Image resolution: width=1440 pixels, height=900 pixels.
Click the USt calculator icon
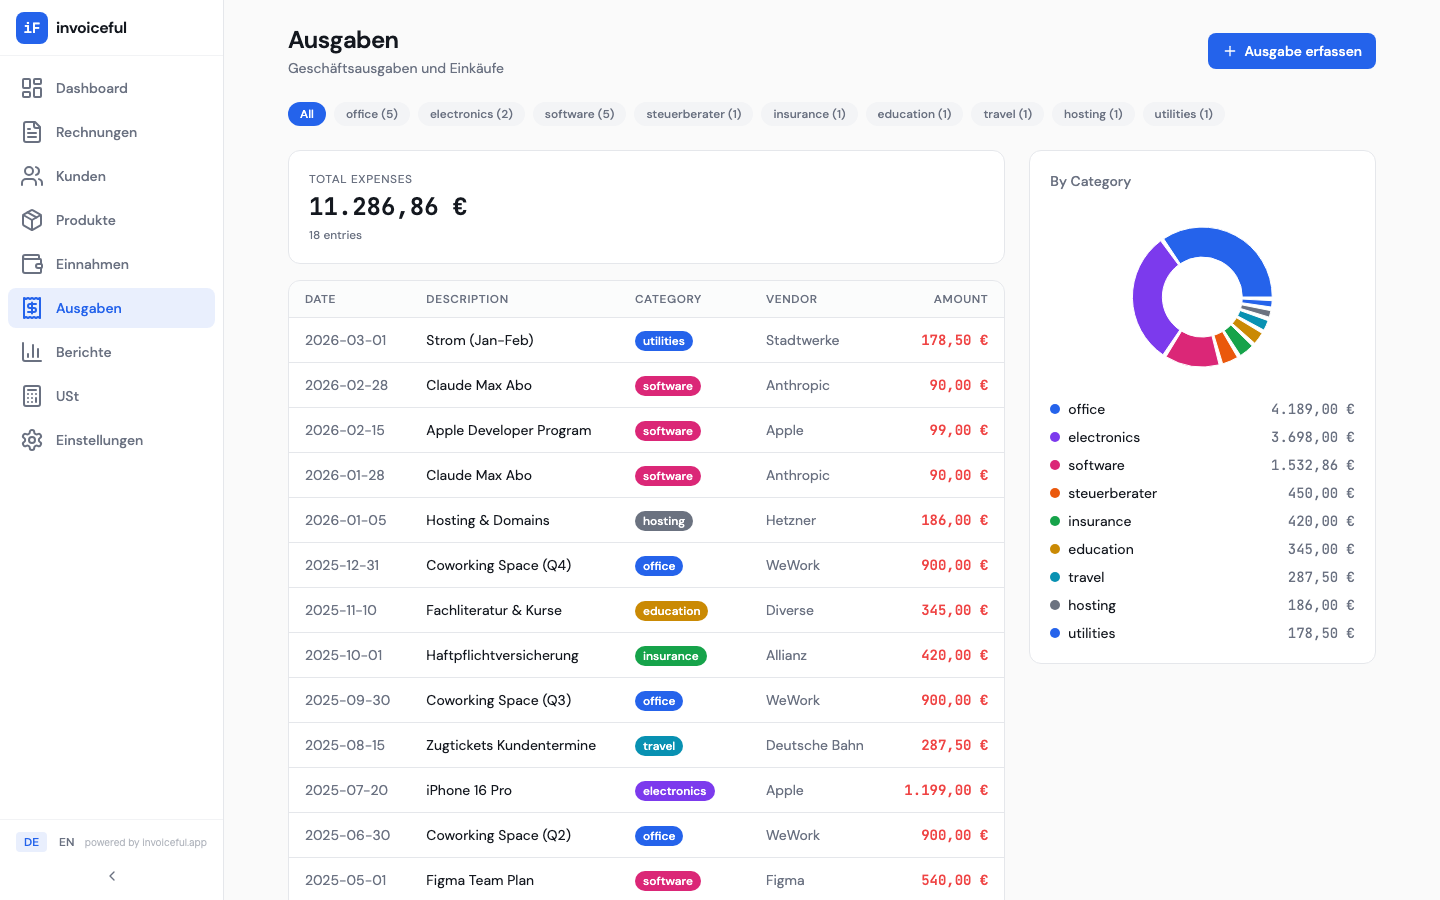tap(32, 396)
